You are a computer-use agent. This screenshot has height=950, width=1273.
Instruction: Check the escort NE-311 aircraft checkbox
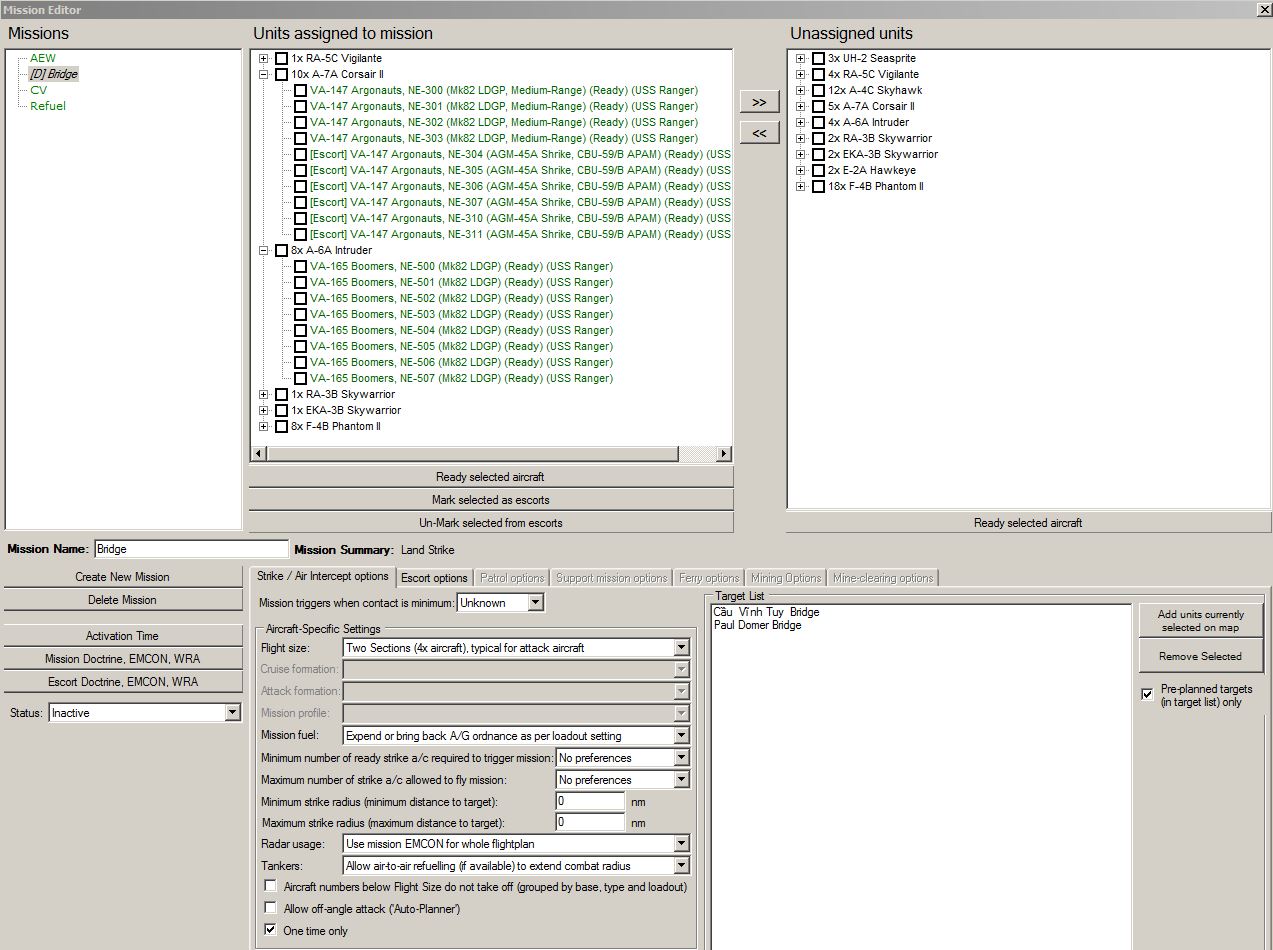coord(300,234)
